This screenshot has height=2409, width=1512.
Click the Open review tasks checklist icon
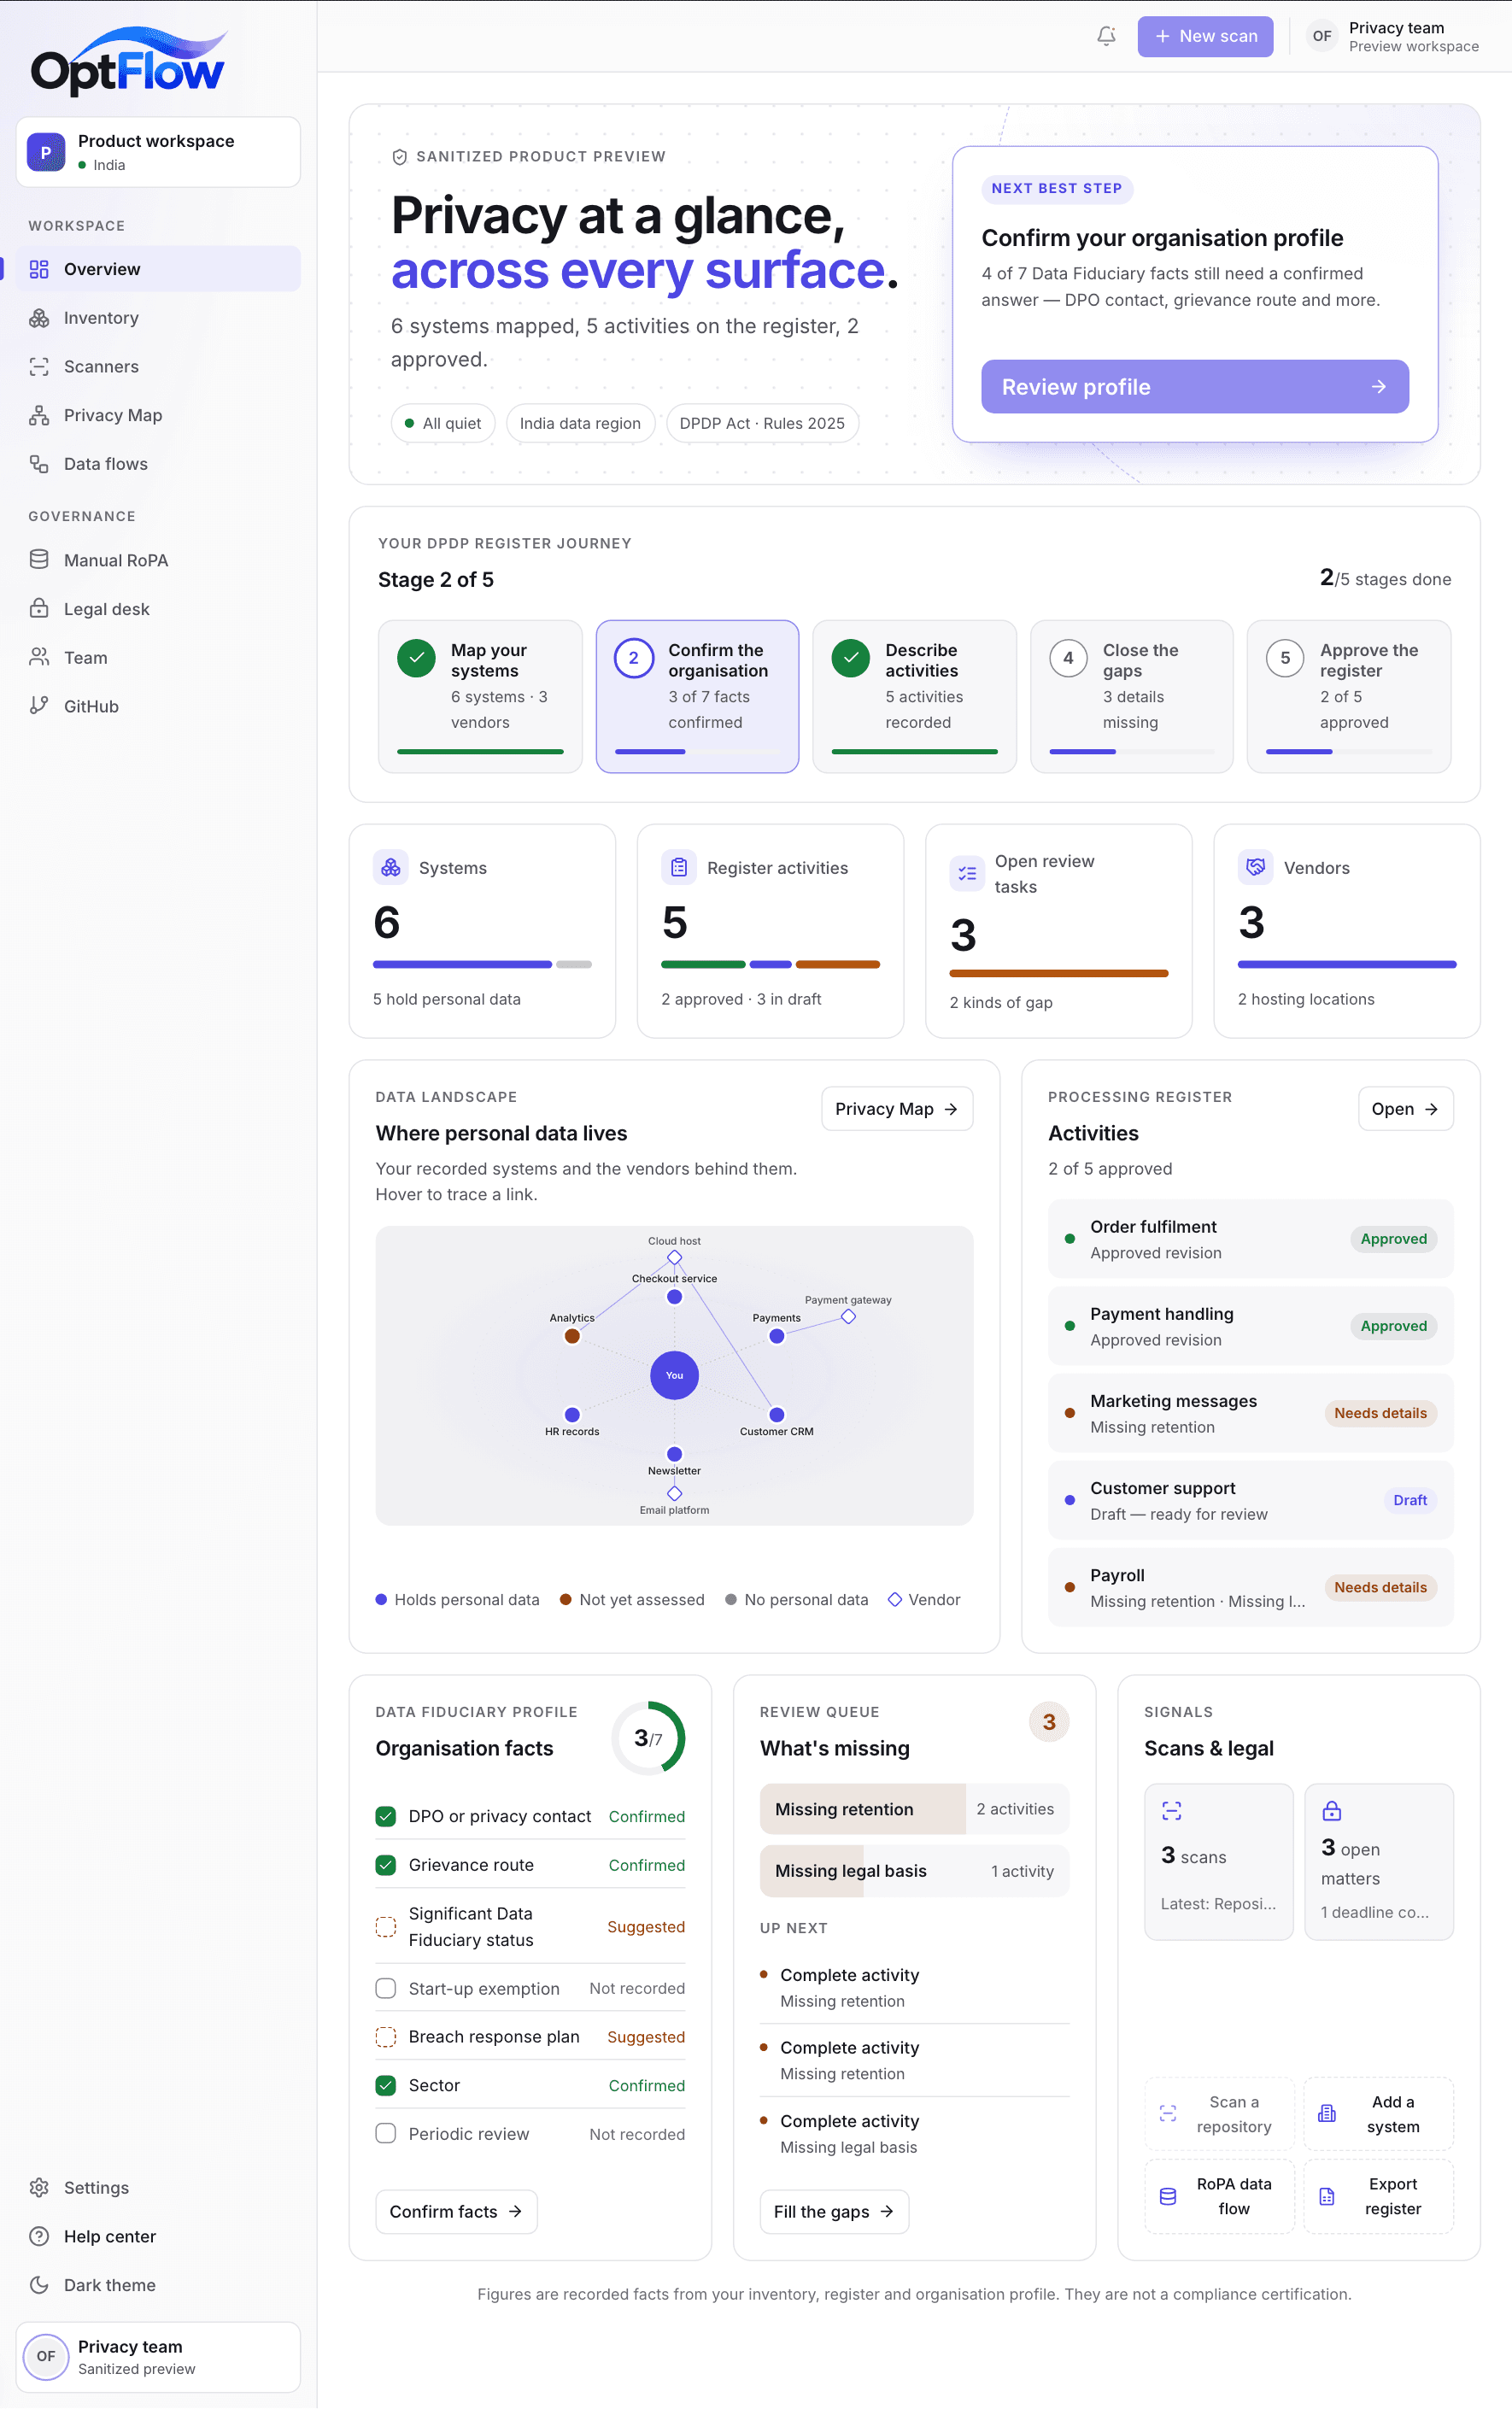pos(967,874)
